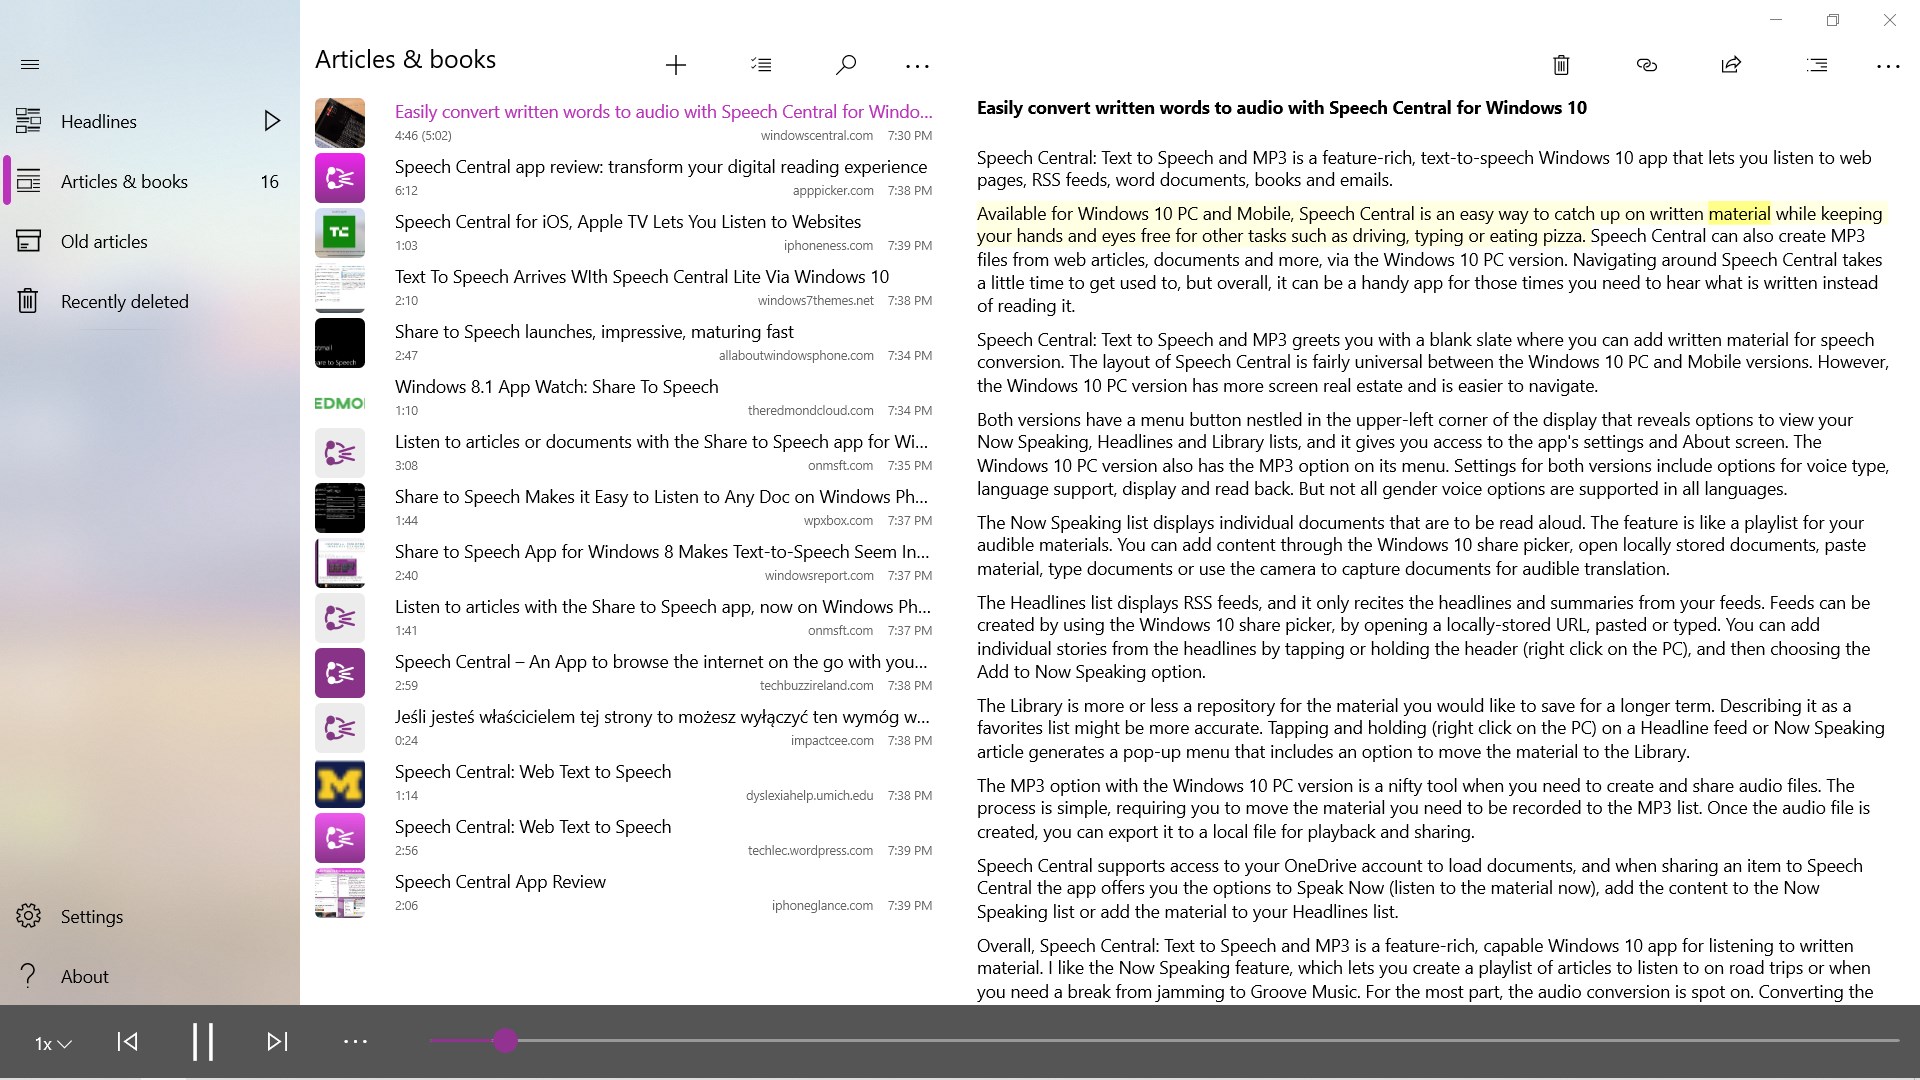Screen dimensions: 1920x1080
Task: Delete the open article with trash icon
Action: coord(1561,65)
